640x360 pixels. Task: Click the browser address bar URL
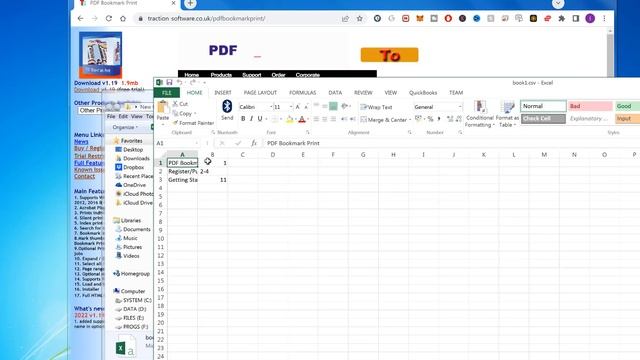point(206,18)
